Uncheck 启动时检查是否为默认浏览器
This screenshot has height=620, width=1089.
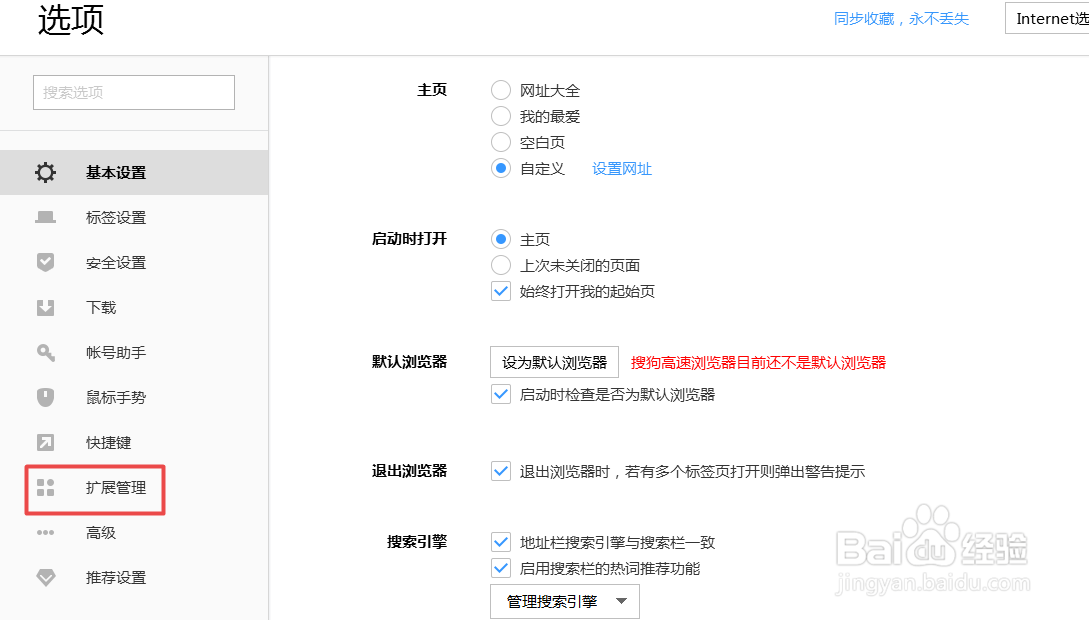[x=500, y=394]
